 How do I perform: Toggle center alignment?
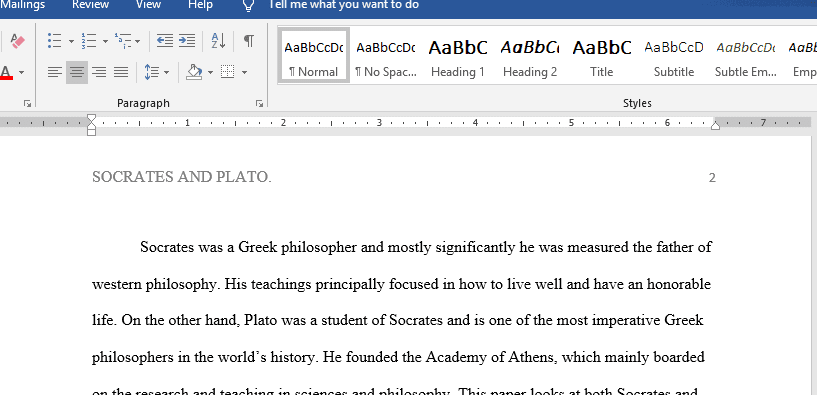(x=77, y=72)
